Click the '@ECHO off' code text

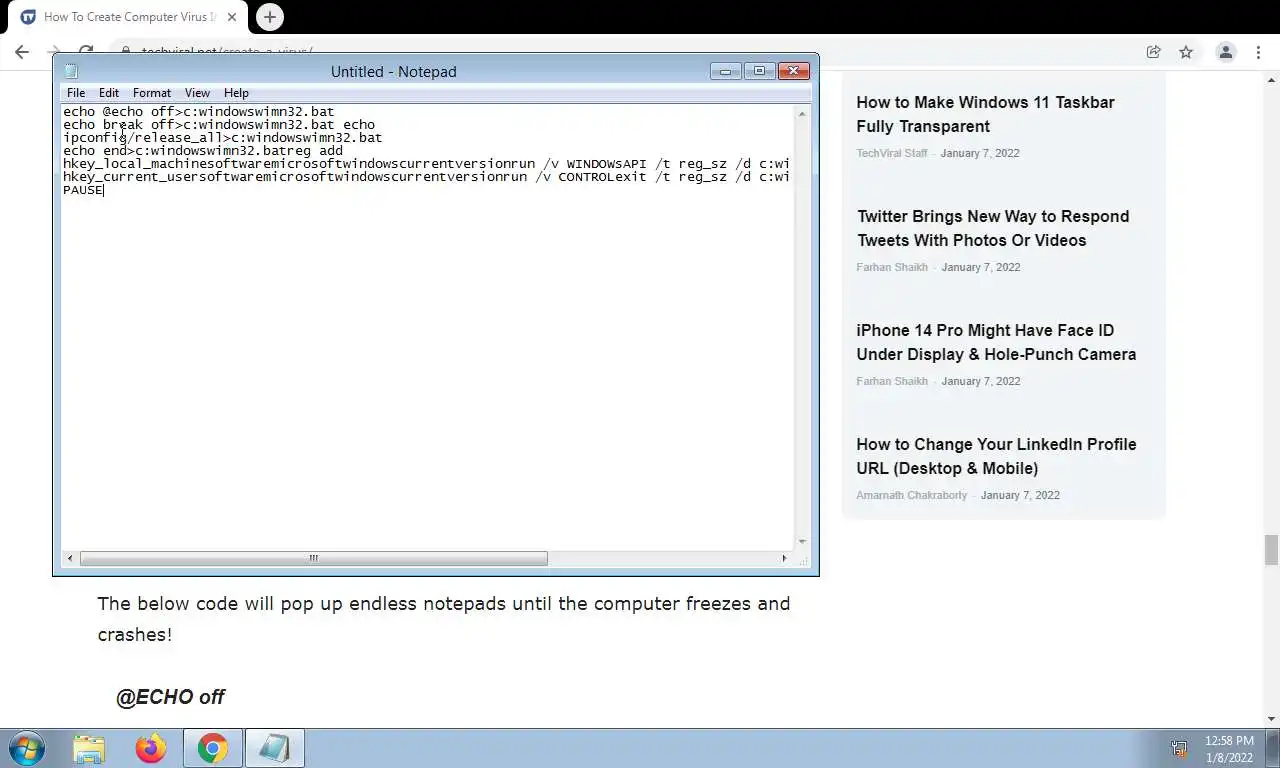(170, 697)
